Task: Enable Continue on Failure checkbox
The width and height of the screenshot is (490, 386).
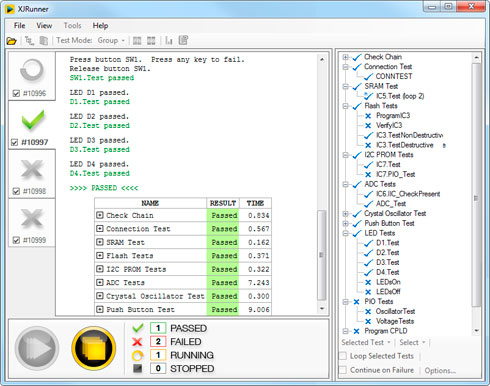Action: [343, 370]
